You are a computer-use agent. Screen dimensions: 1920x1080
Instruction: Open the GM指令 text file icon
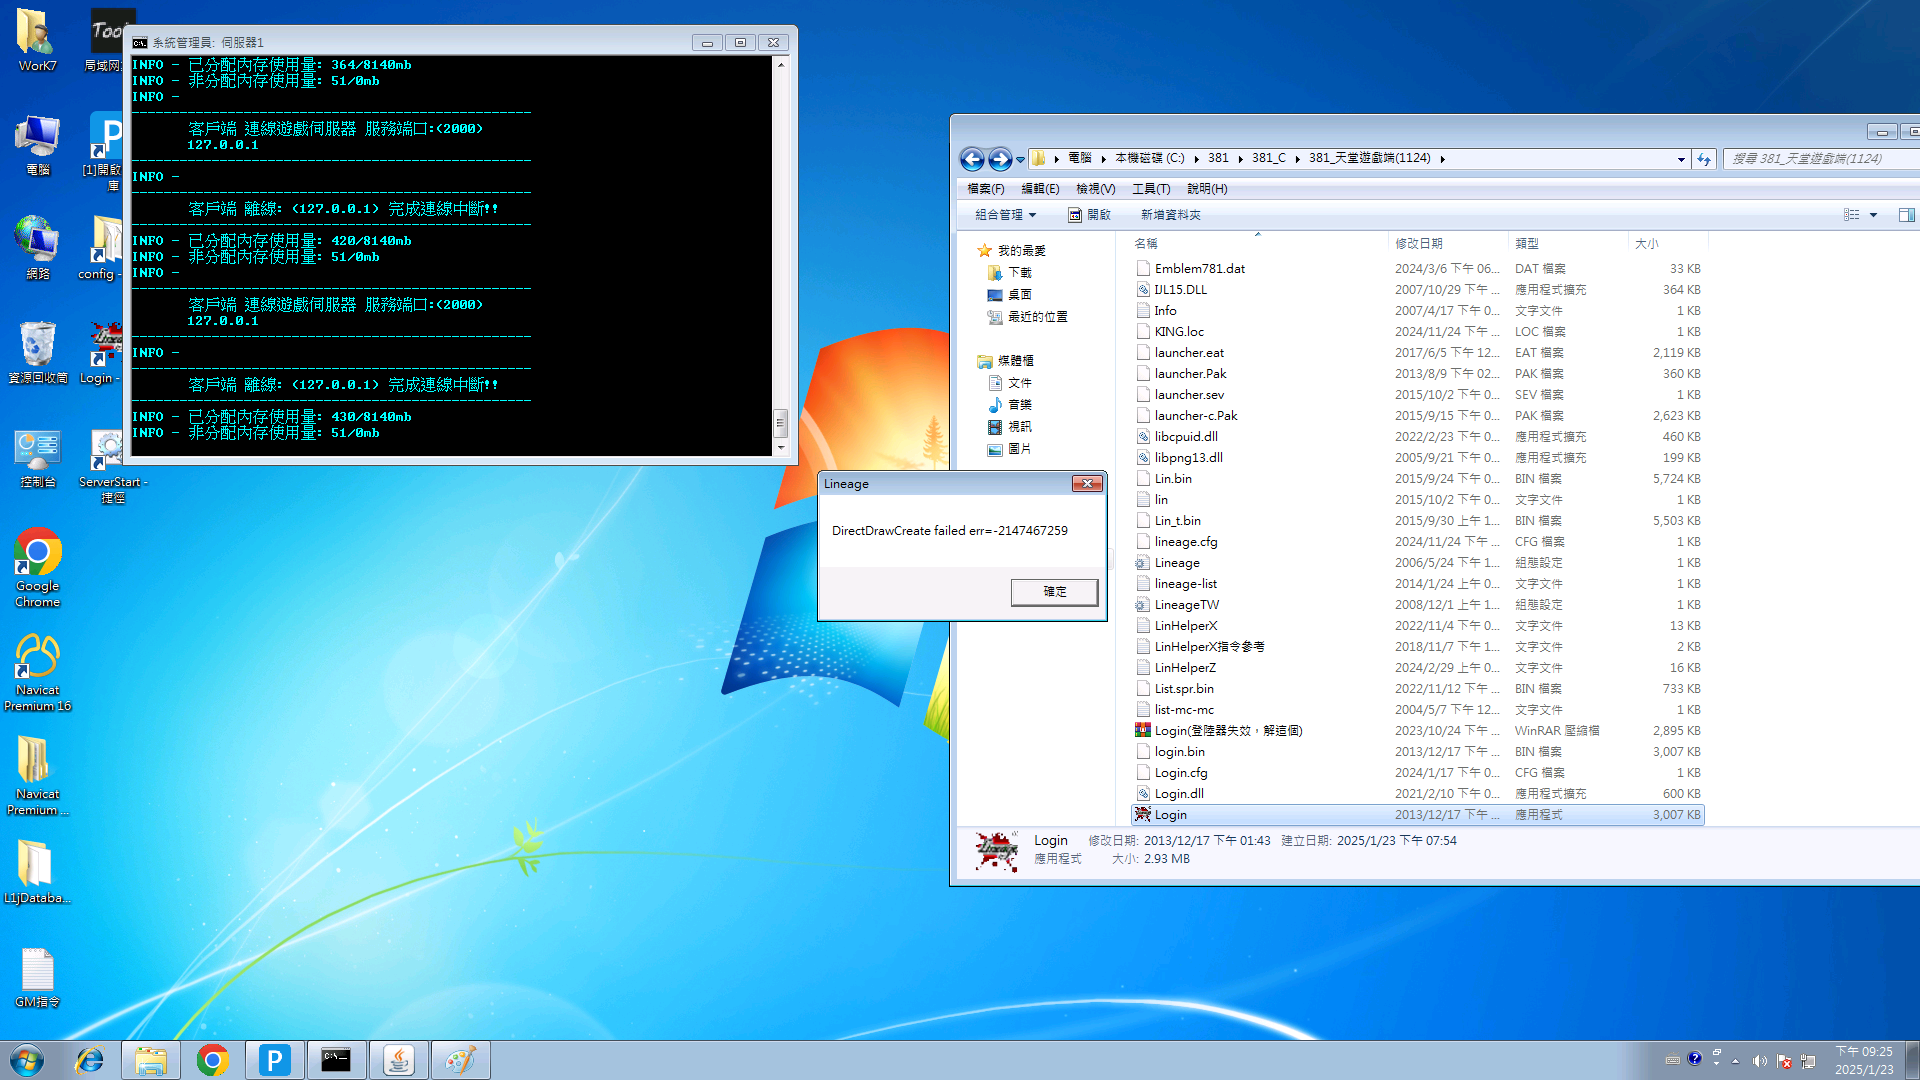pos(37,978)
